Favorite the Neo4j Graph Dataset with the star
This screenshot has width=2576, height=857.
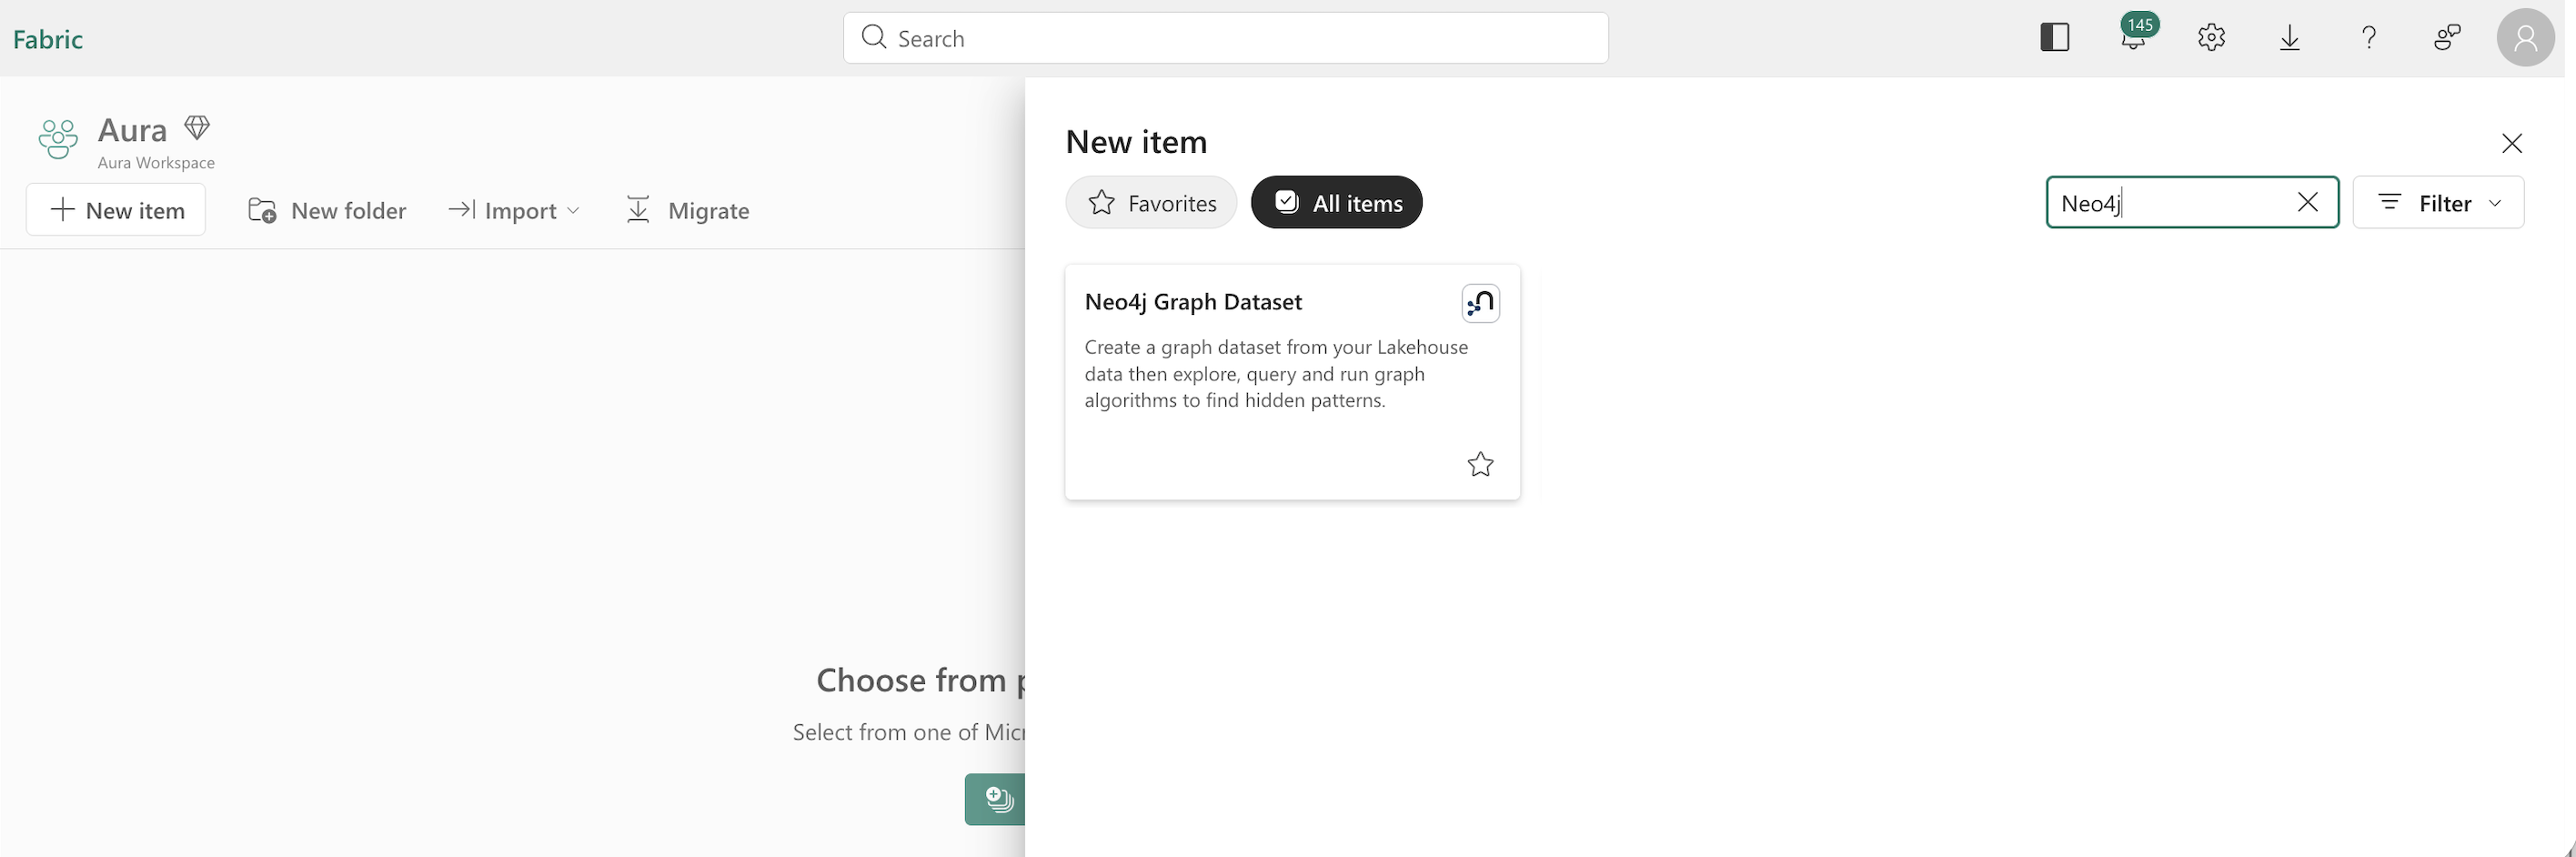tap(1480, 464)
